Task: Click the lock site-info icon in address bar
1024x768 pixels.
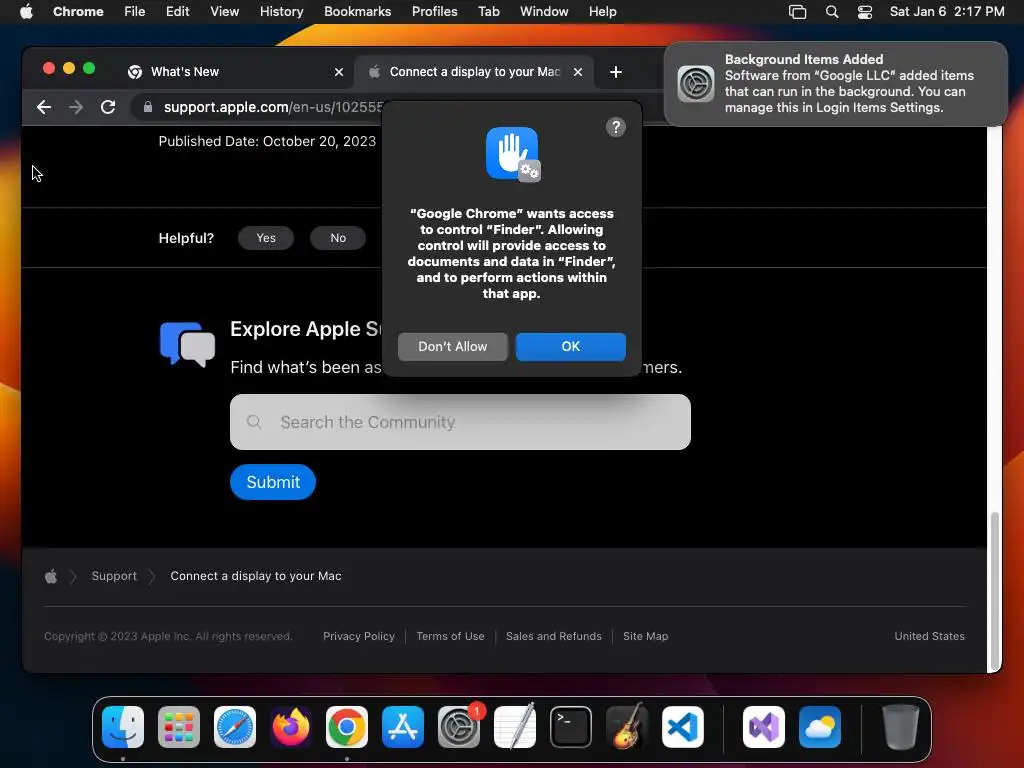Action: (x=148, y=107)
